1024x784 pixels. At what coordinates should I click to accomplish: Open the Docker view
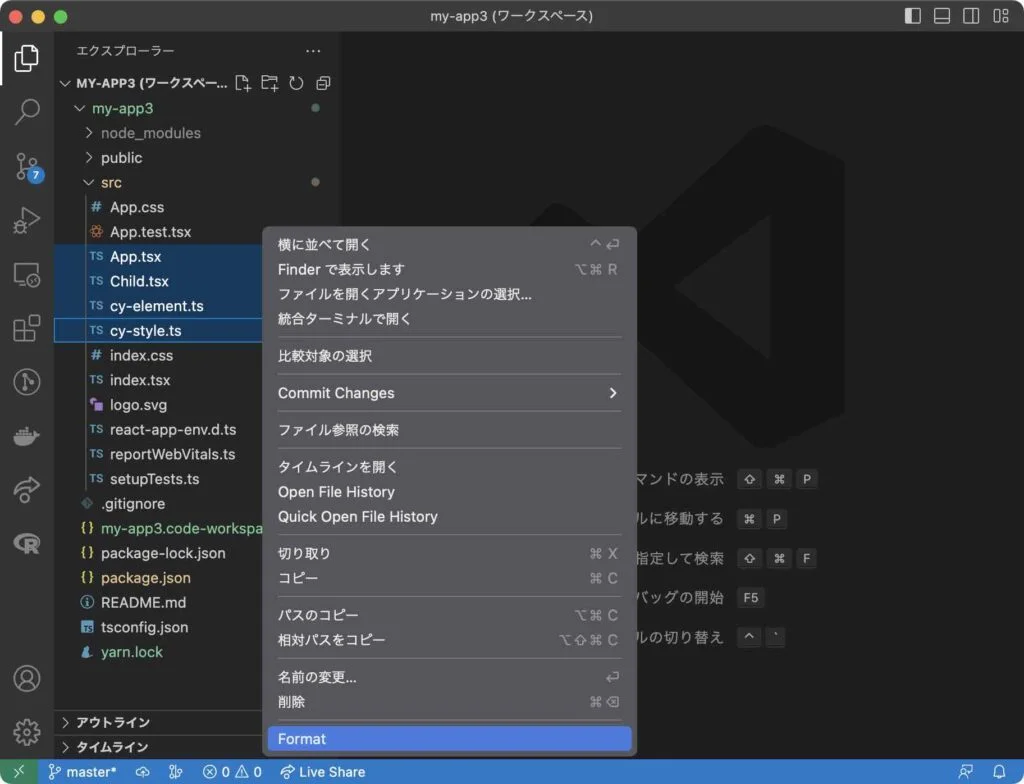coord(27,435)
